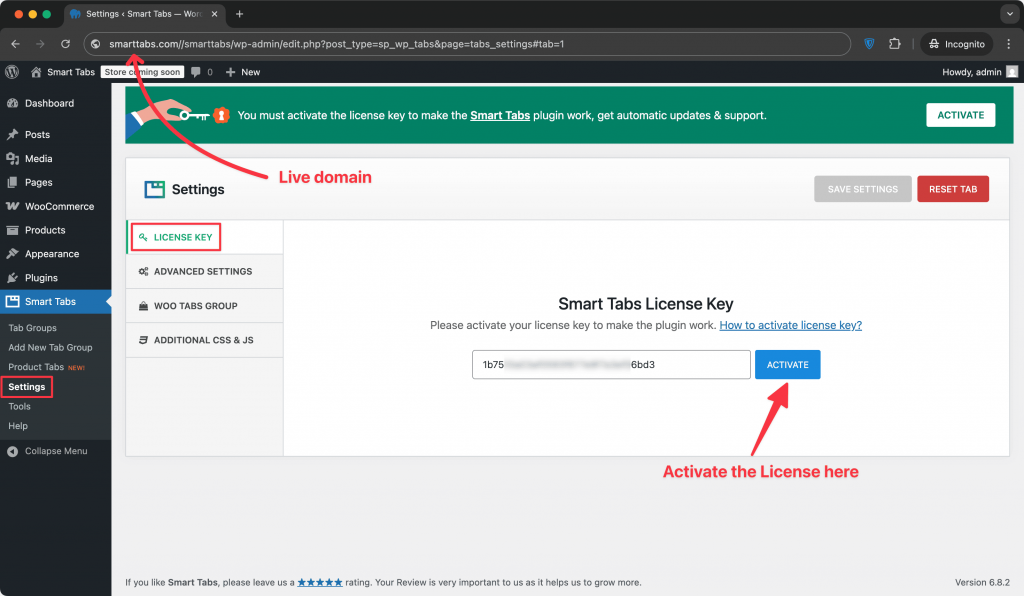Click ACTIVATE in the green banner
This screenshot has height=596, width=1024.
pos(961,115)
